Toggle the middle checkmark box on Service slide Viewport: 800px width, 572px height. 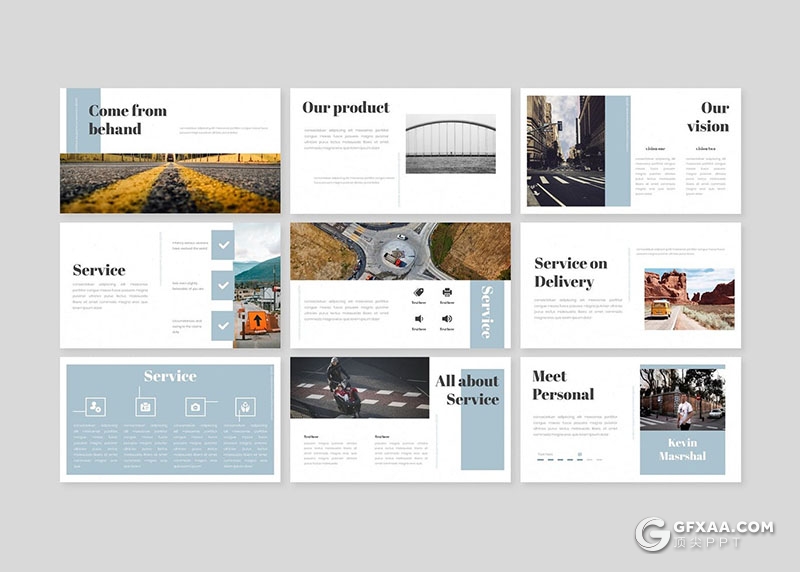222,285
